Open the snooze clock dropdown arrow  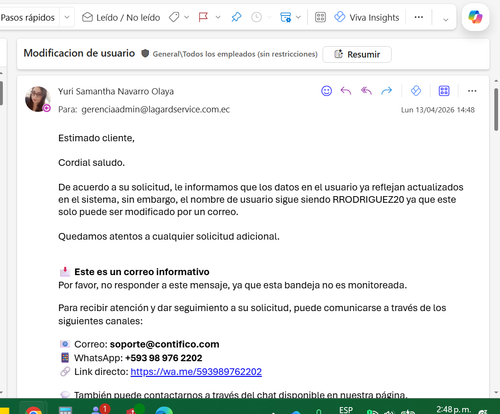269,17
